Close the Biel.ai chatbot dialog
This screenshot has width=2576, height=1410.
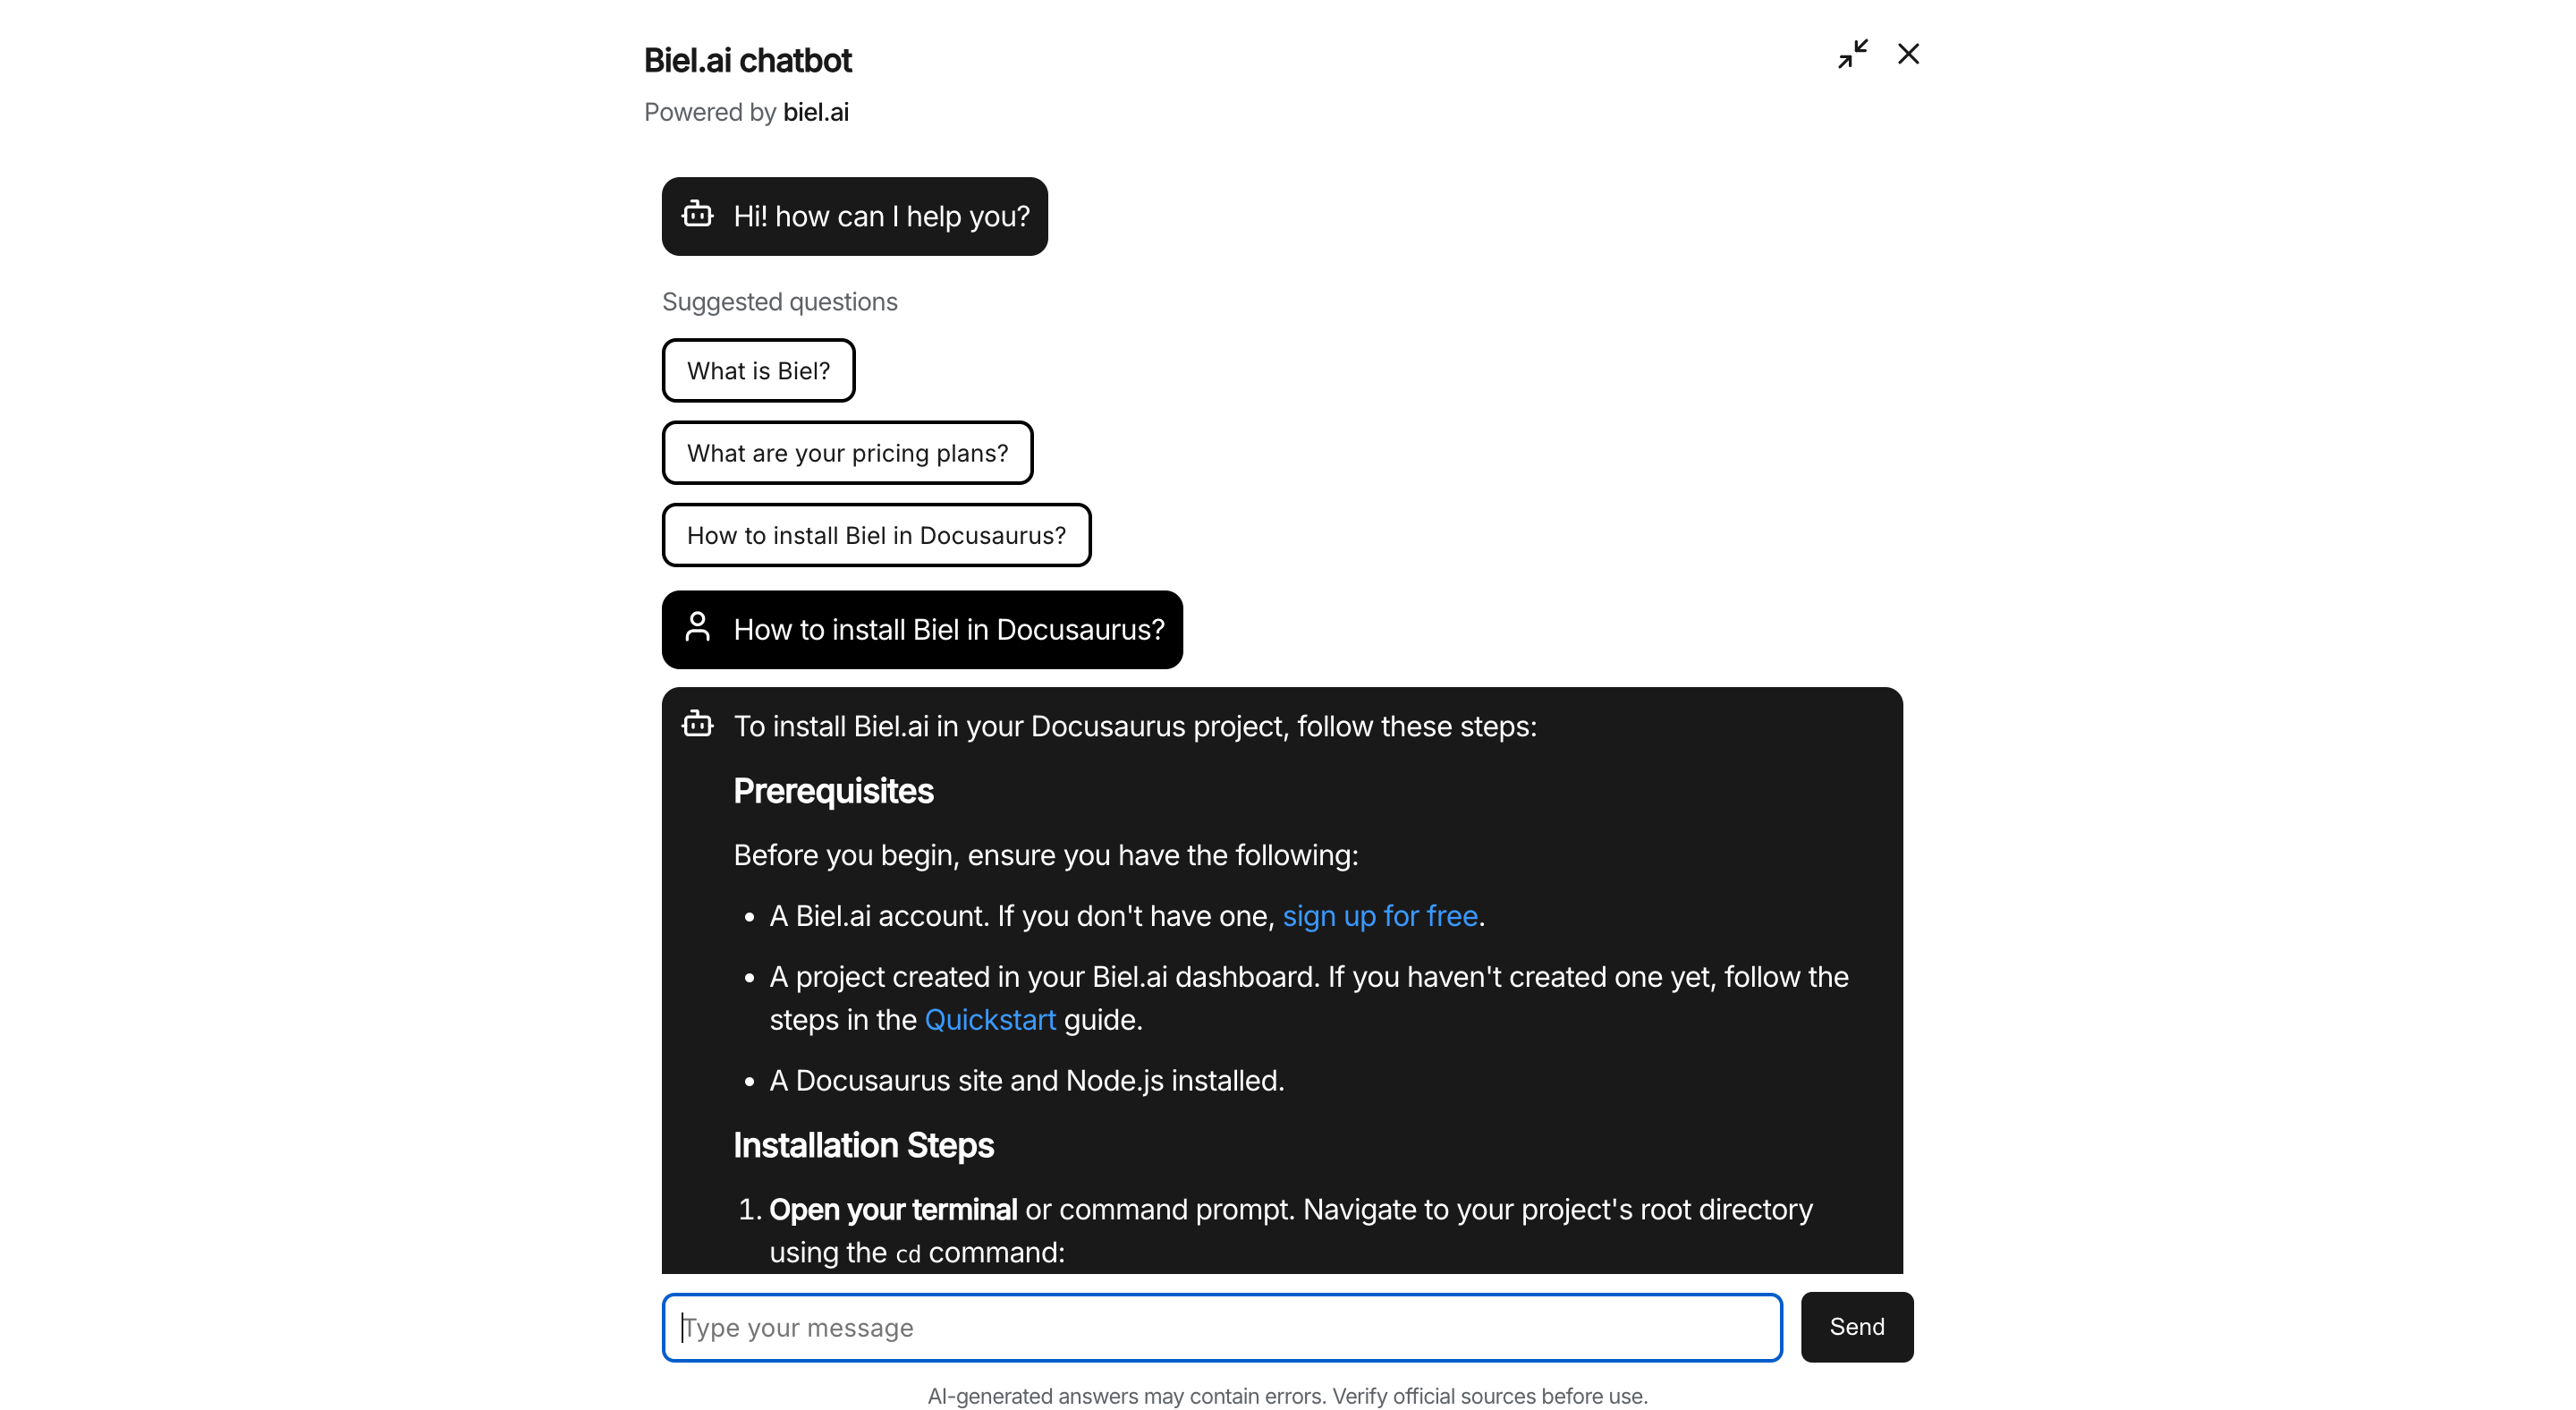pyautogui.click(x=1908, y=54)
